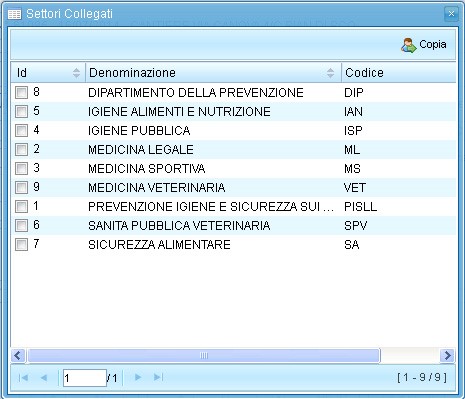Select the DIPARTIMENTO DELLA PREVENZIONE text
The image size is (465, 399).
196,93
